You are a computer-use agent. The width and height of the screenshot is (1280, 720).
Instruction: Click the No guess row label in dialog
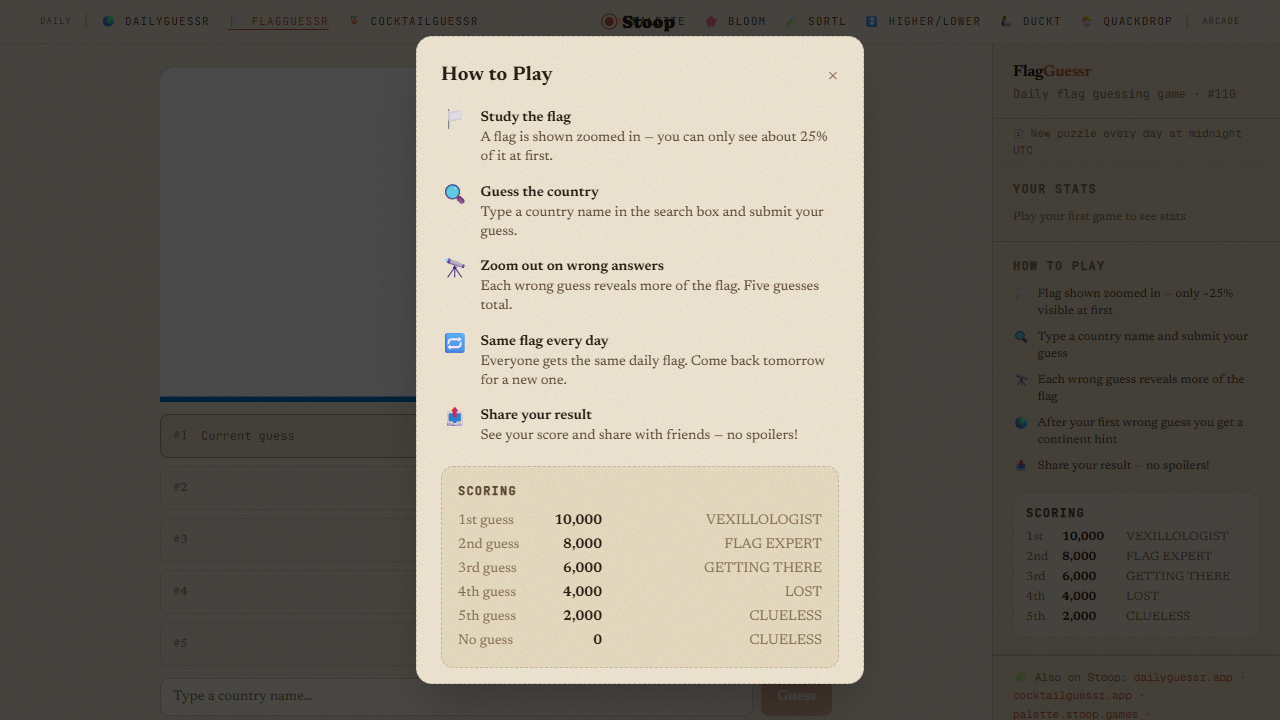click(485, 640)
